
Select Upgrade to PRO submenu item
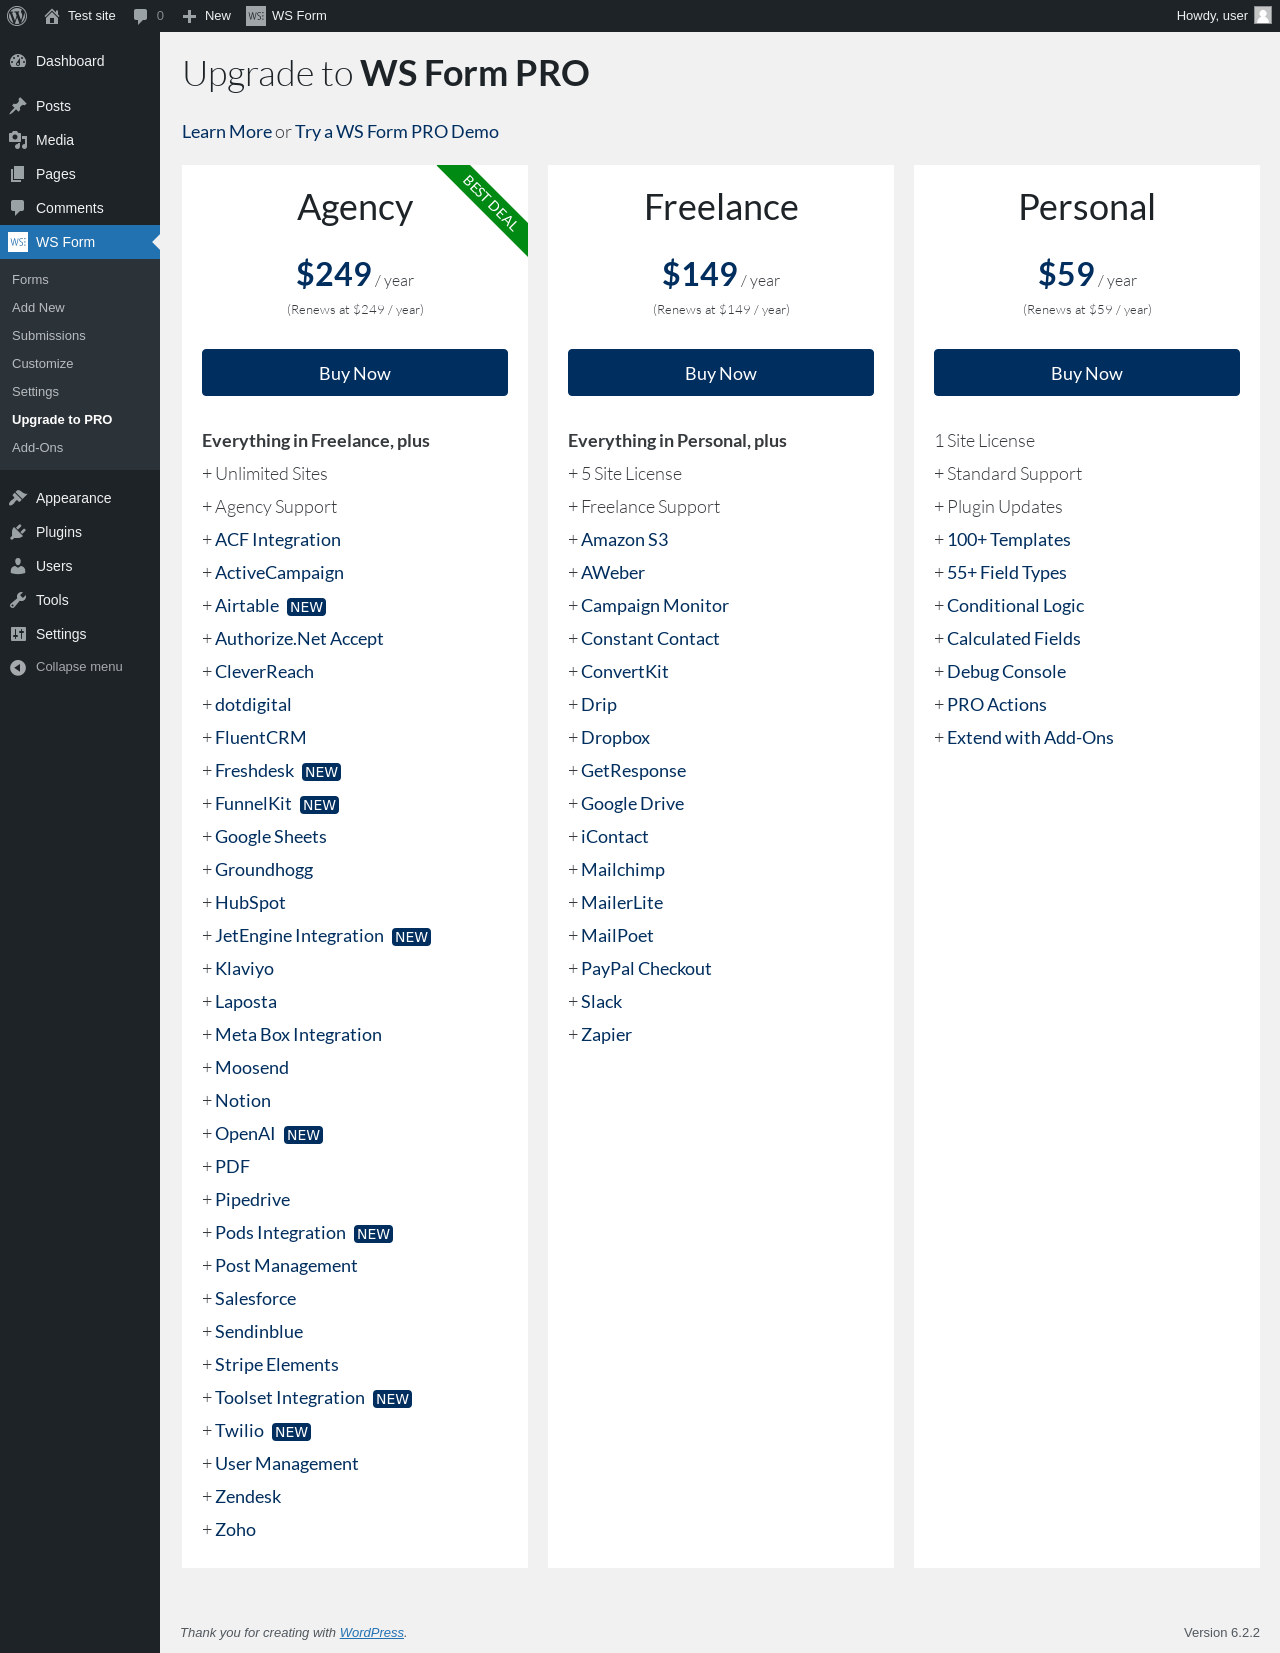62,420
